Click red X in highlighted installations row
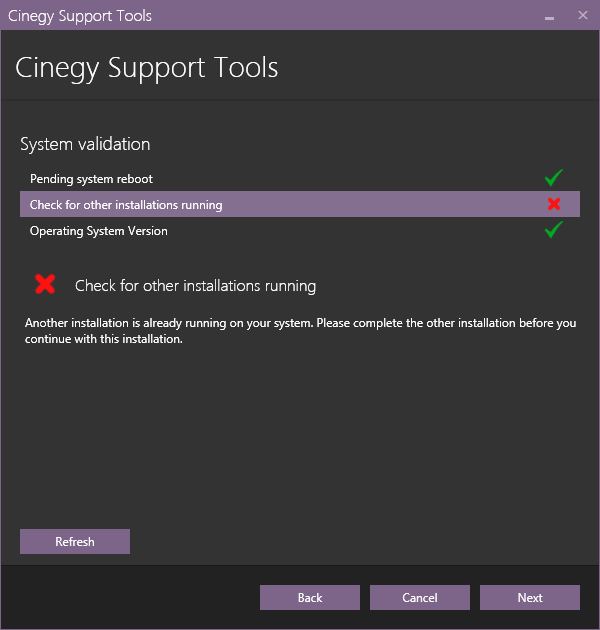The height and width of the screenshot is (630, 600). (554, 204)
